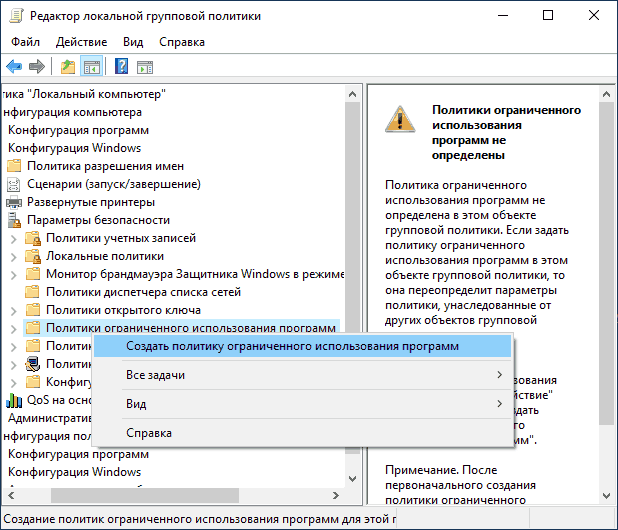
Task: Select Политика "Локальный компьютер" root node
Action: (84, 94)
